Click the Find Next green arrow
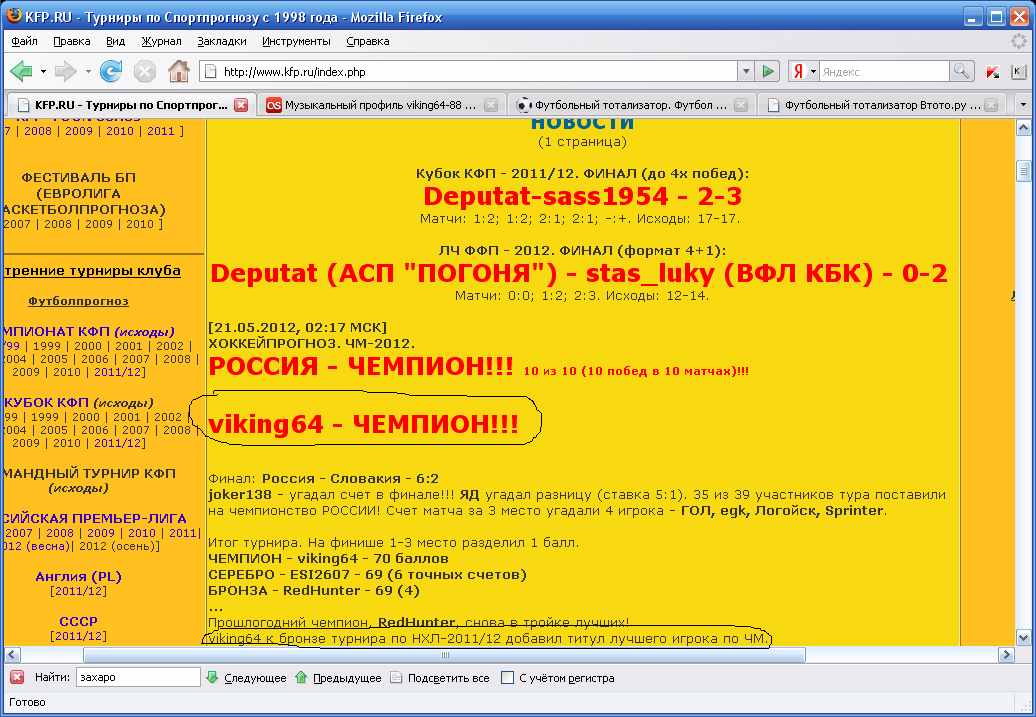 coord(212,677)
